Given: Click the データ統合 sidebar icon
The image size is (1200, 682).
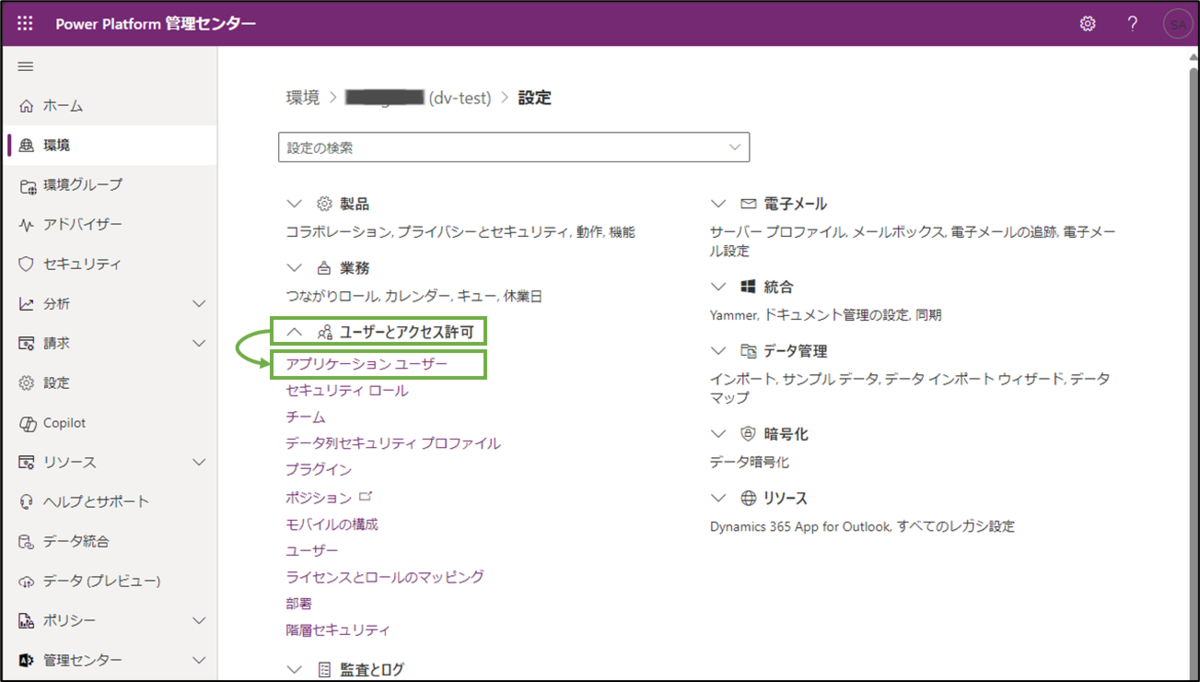Looking at the screenshot, I should [x=27, y=542].
